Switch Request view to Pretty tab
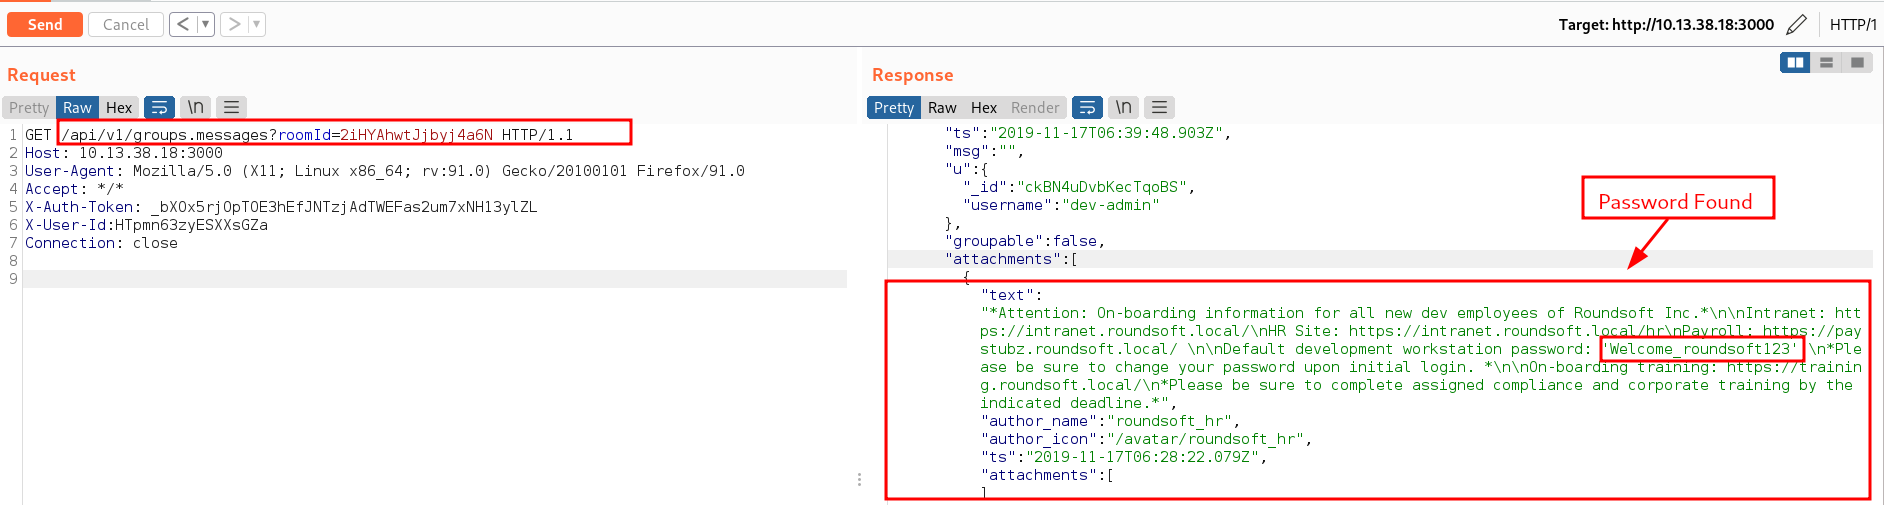Screen dimensions: 1884x505 click(29, 107)
